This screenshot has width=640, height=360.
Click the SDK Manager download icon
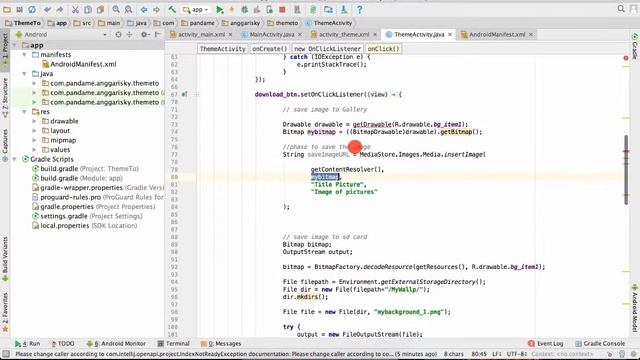[x=344, y=9]
